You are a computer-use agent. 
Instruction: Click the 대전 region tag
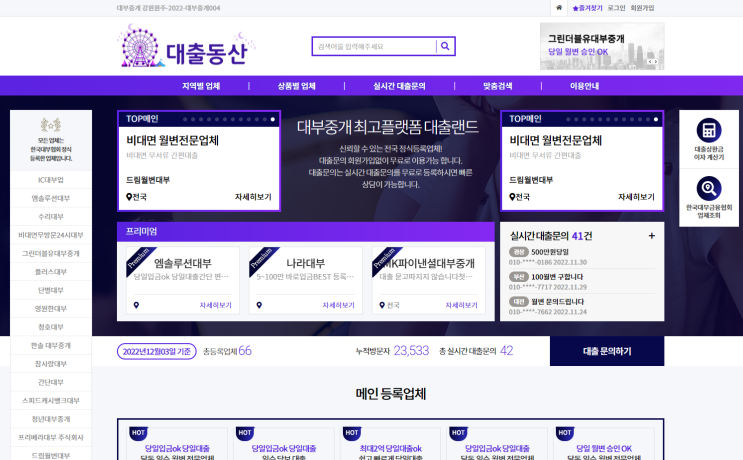pyautogui.click(x=518, y=301)
